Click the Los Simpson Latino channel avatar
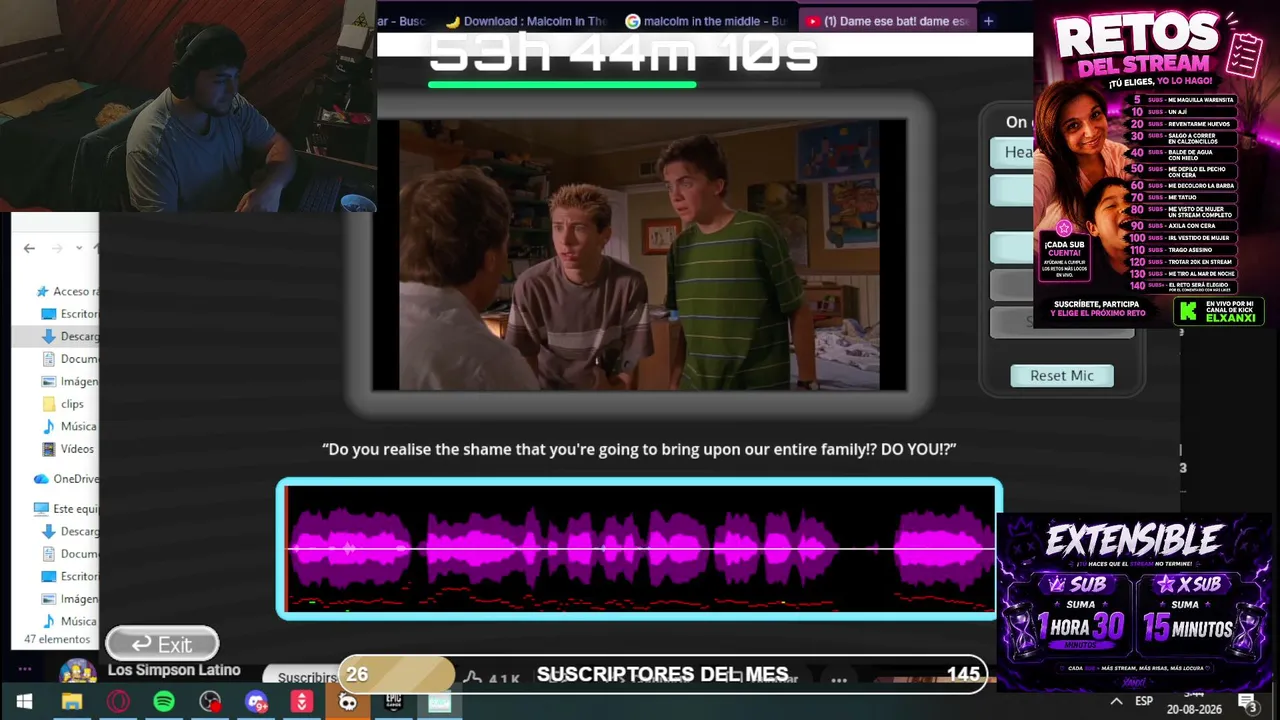 (78, 673)
